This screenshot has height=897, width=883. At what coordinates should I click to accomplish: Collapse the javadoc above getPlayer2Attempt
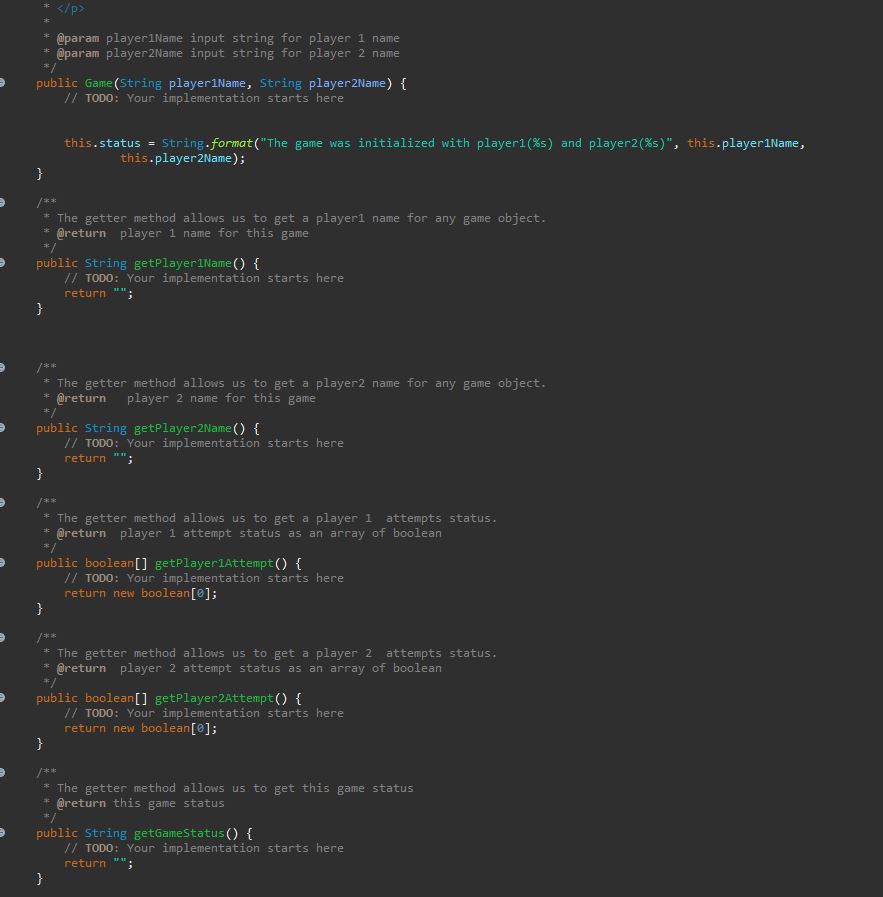pyautogui.click(x=6, y=637)
